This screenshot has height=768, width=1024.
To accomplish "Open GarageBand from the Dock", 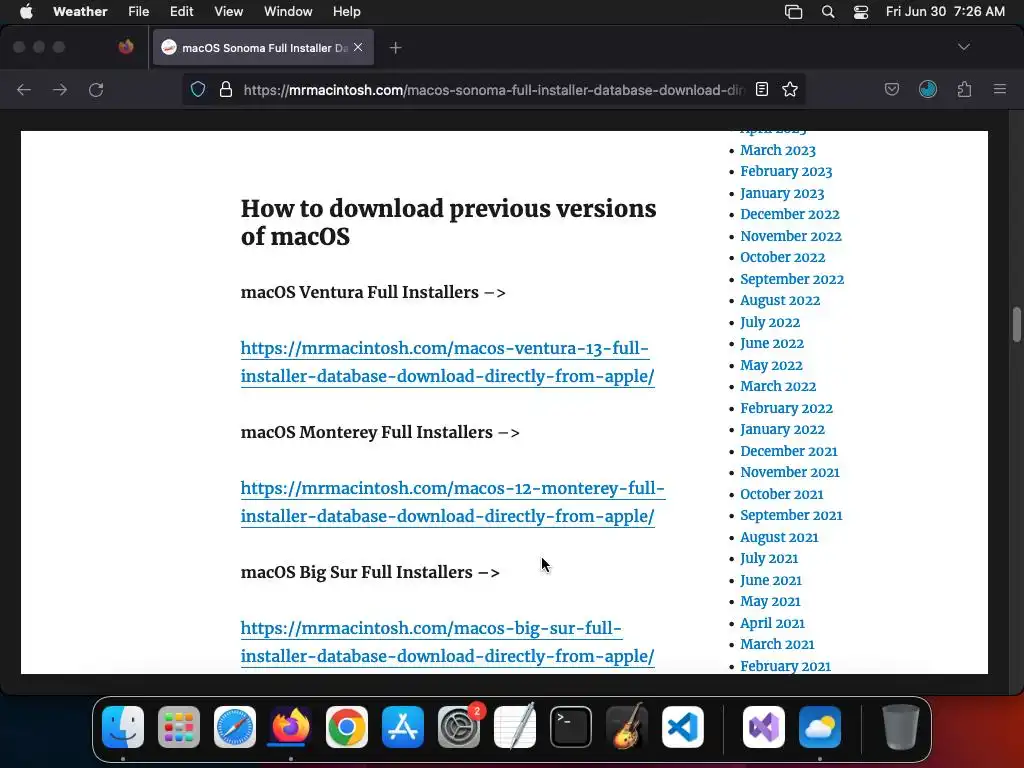I will (x=627, y=727).
